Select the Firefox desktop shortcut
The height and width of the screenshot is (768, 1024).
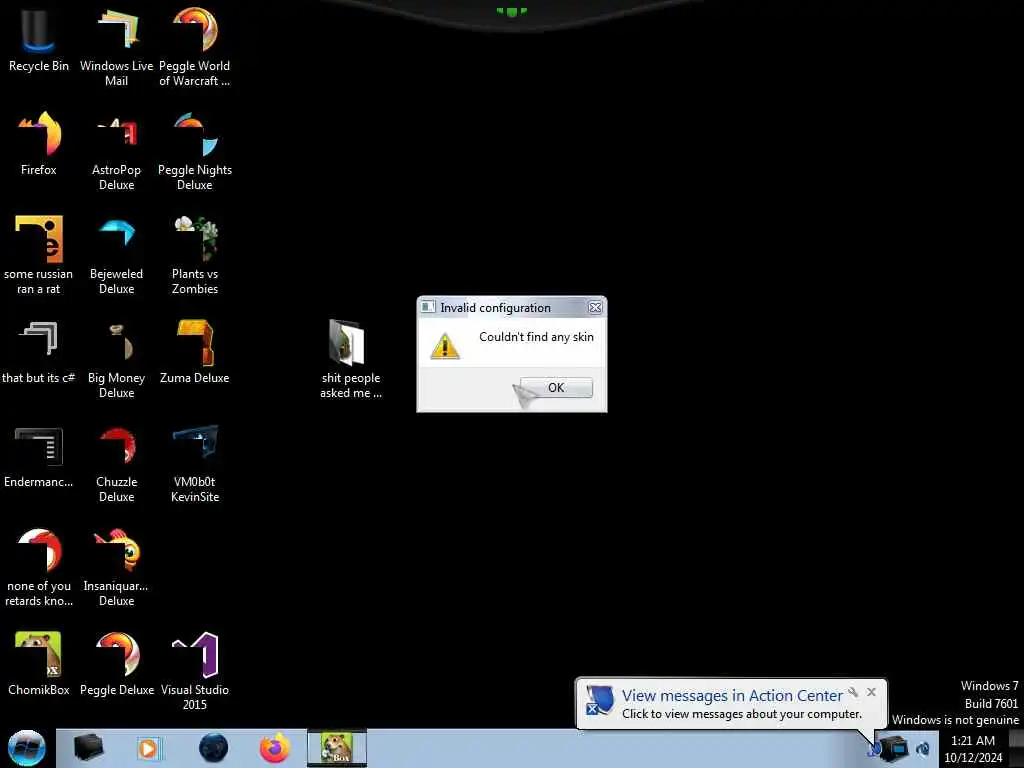point(39,144)
